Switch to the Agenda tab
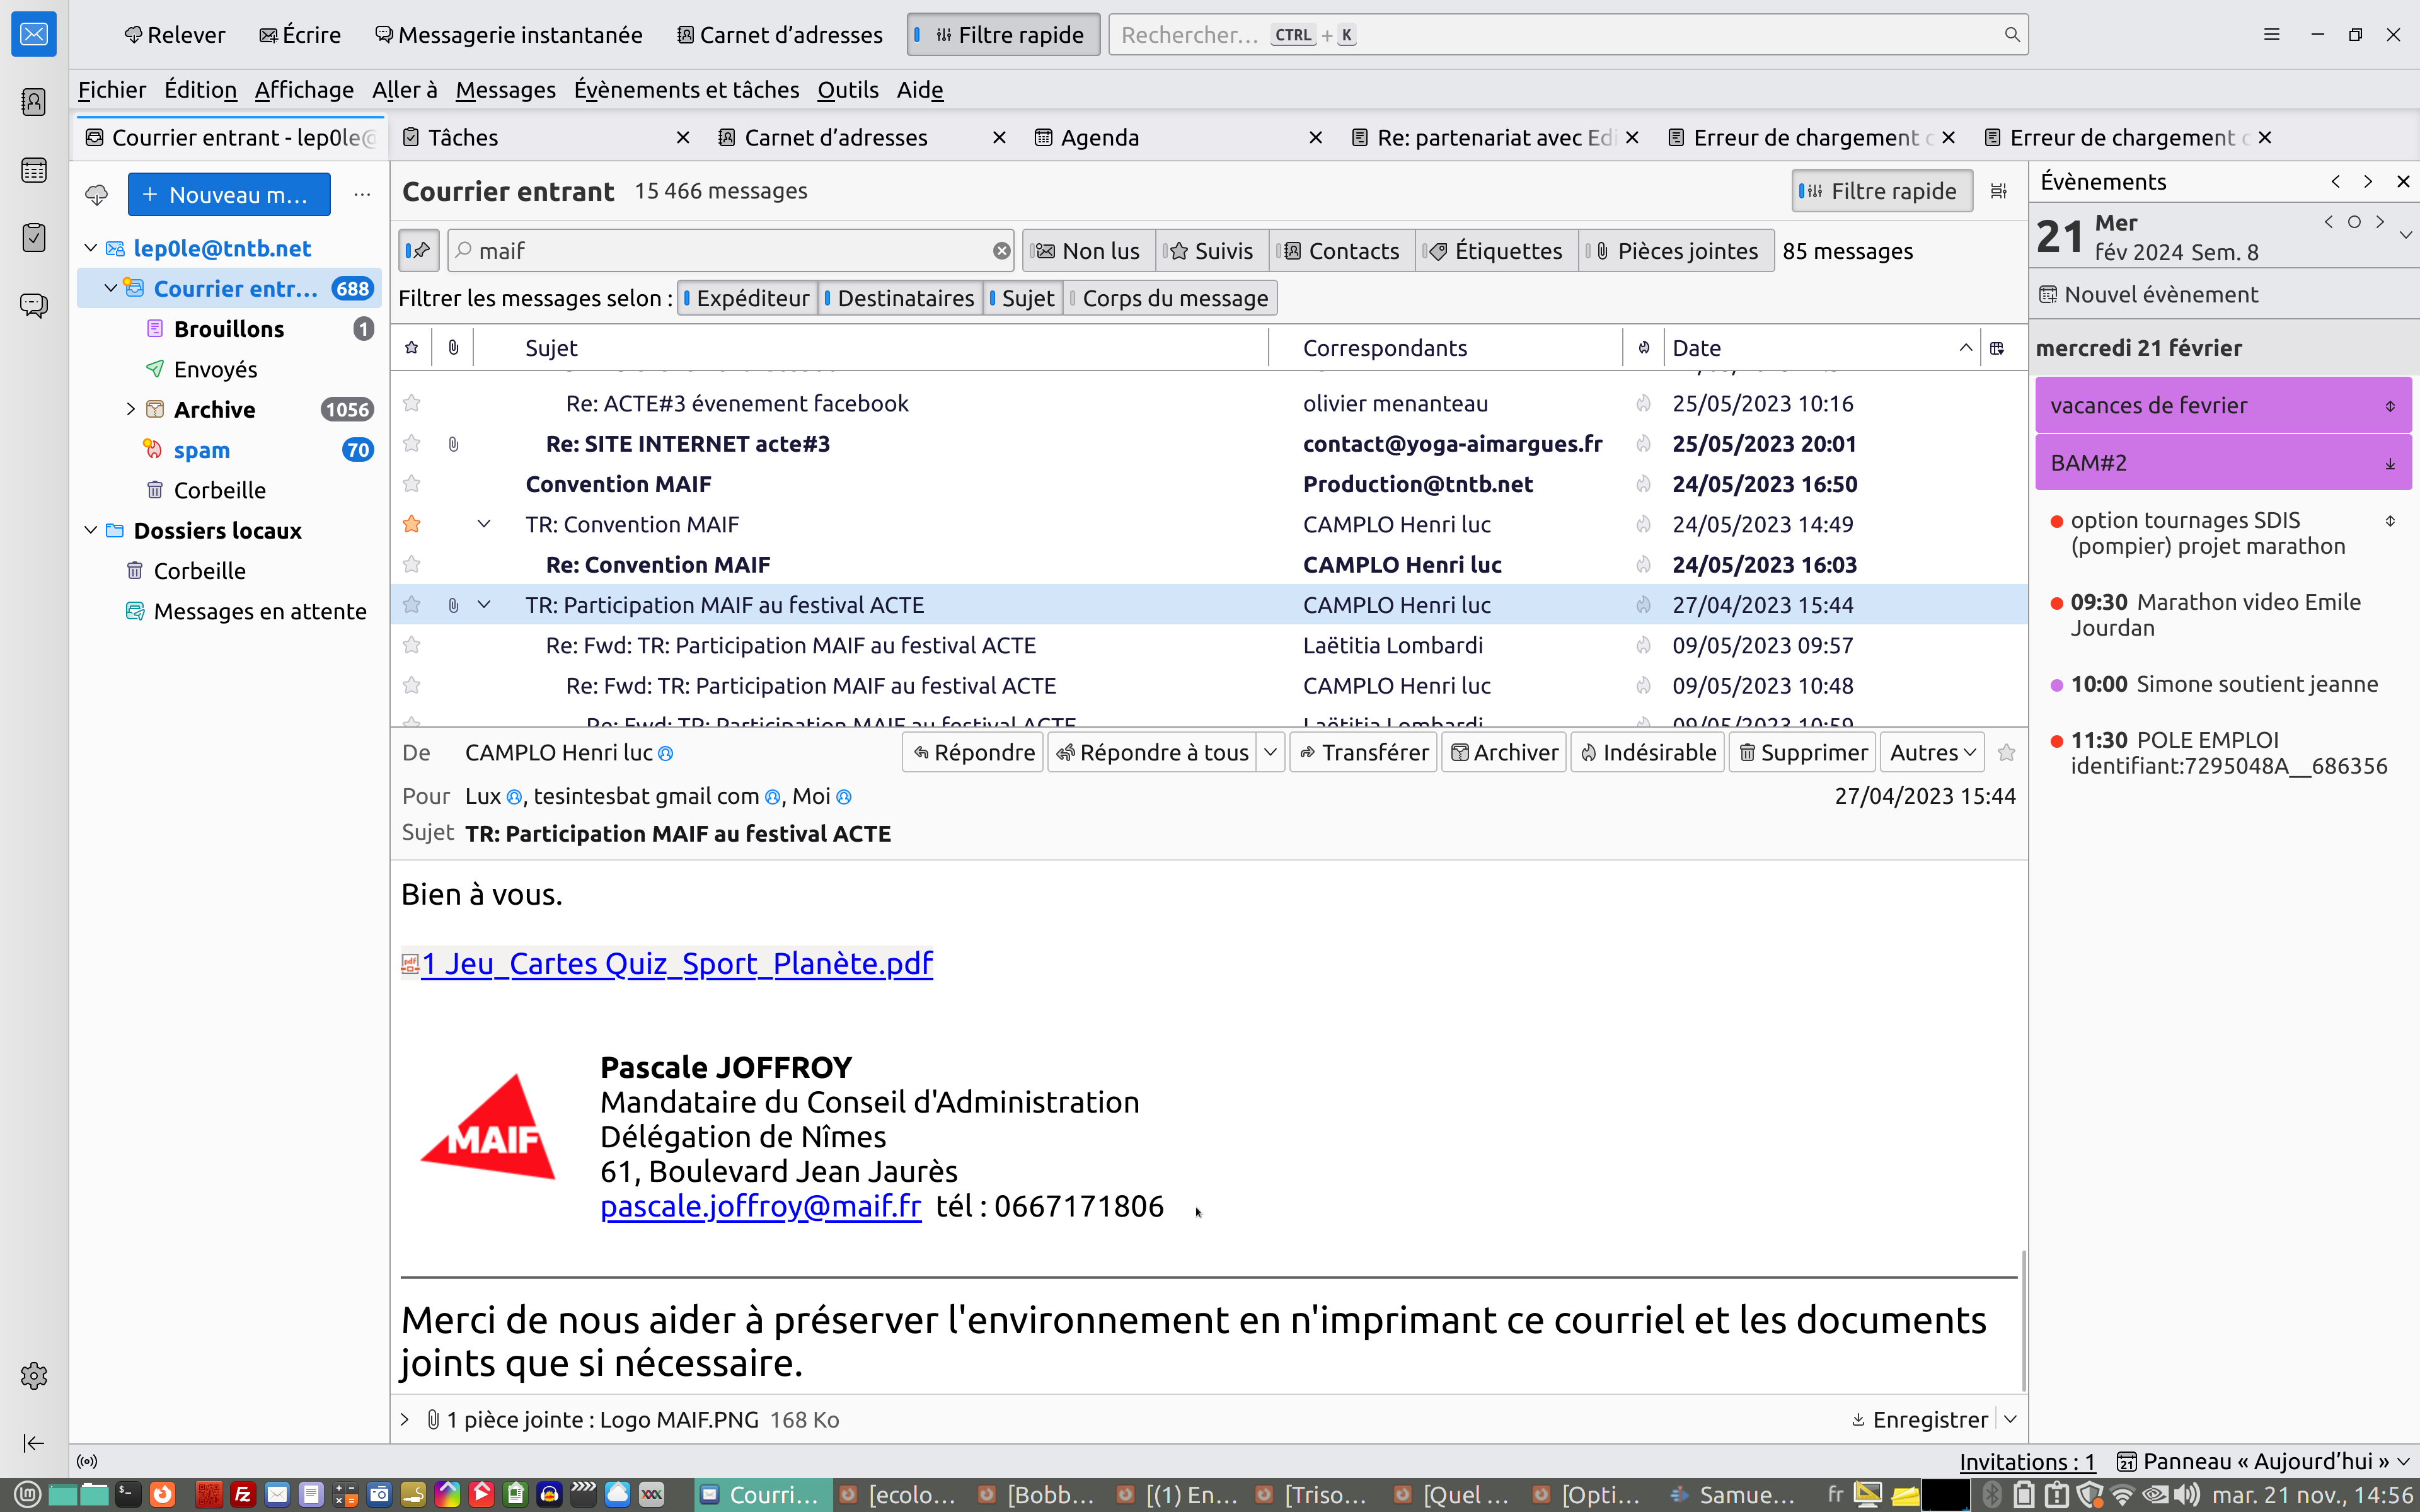2420x1512 pixels. 1099,137
